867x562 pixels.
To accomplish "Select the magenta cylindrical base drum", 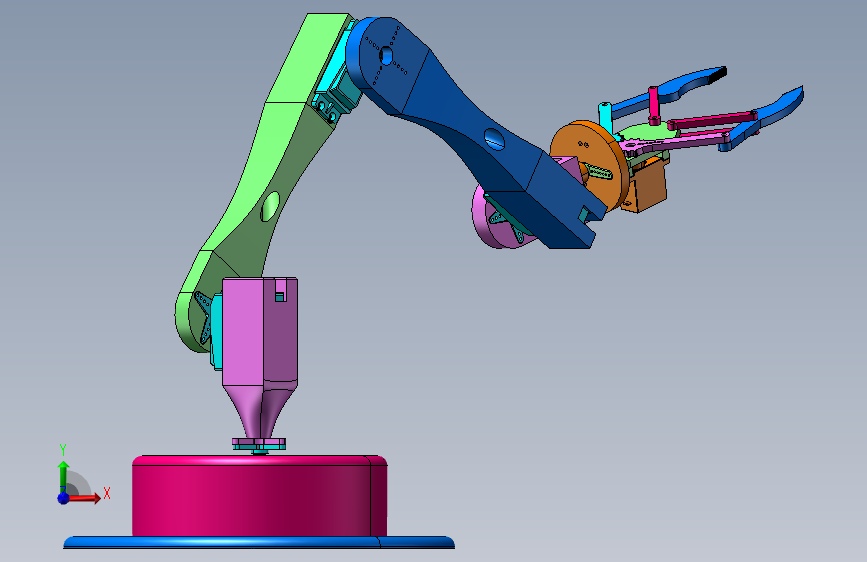I will 259,496.
